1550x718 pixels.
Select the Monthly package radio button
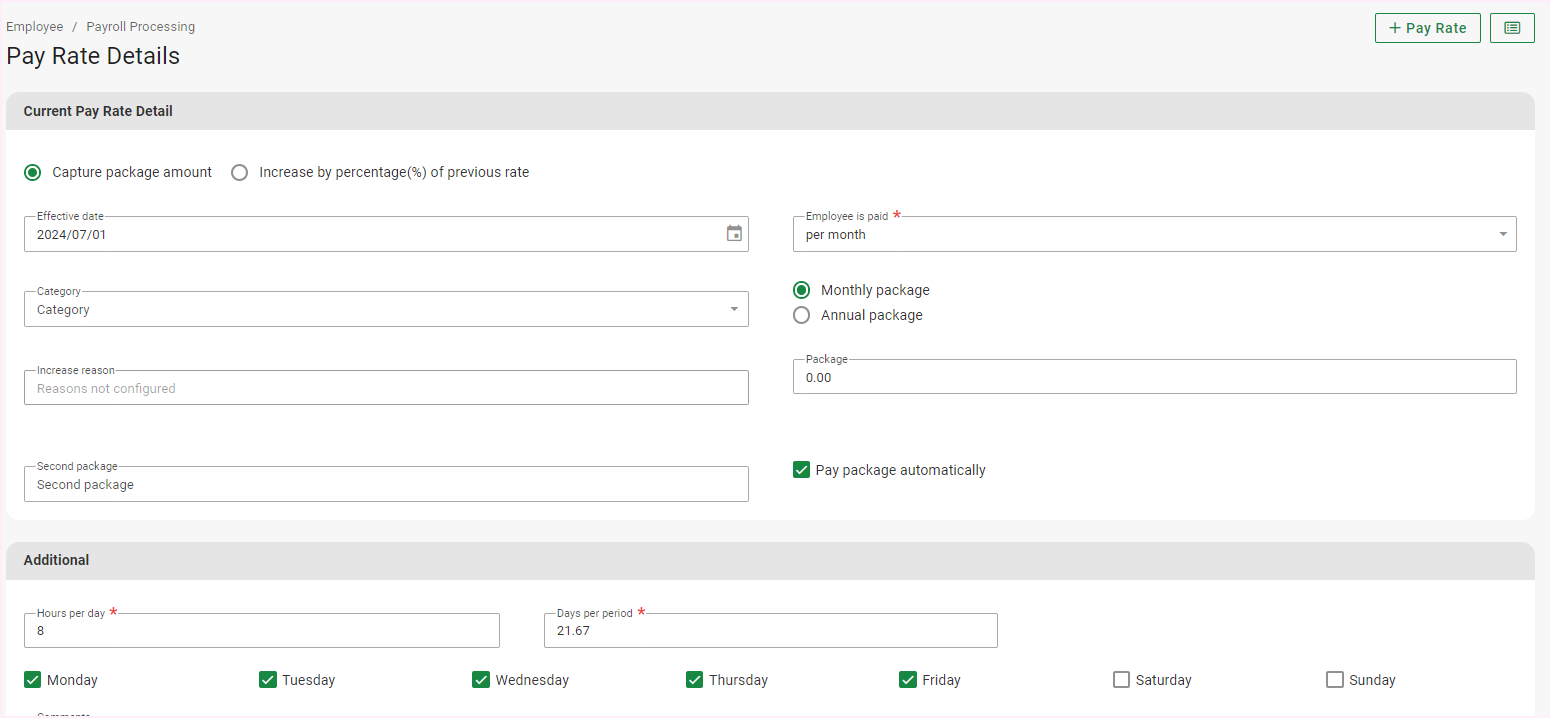[801, 290]
